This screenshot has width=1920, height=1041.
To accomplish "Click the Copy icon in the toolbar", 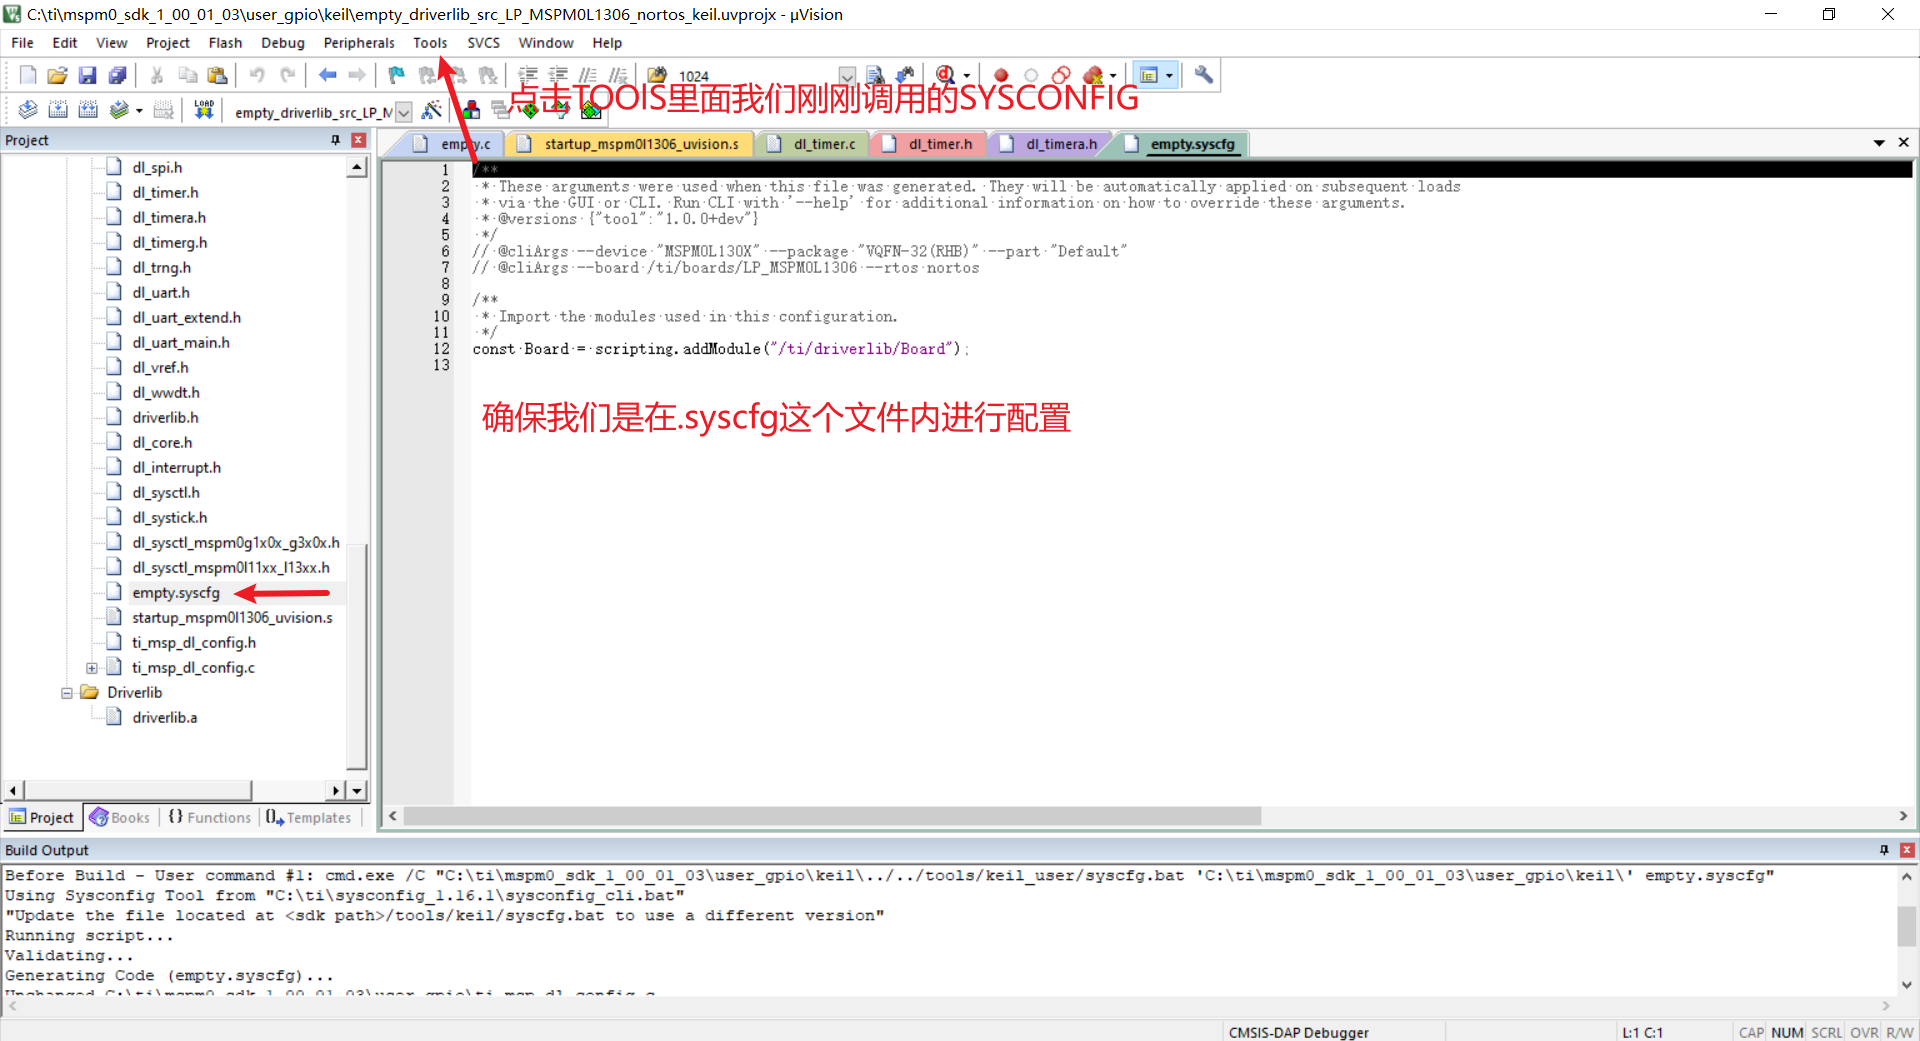I will click(x=187, y=75).
